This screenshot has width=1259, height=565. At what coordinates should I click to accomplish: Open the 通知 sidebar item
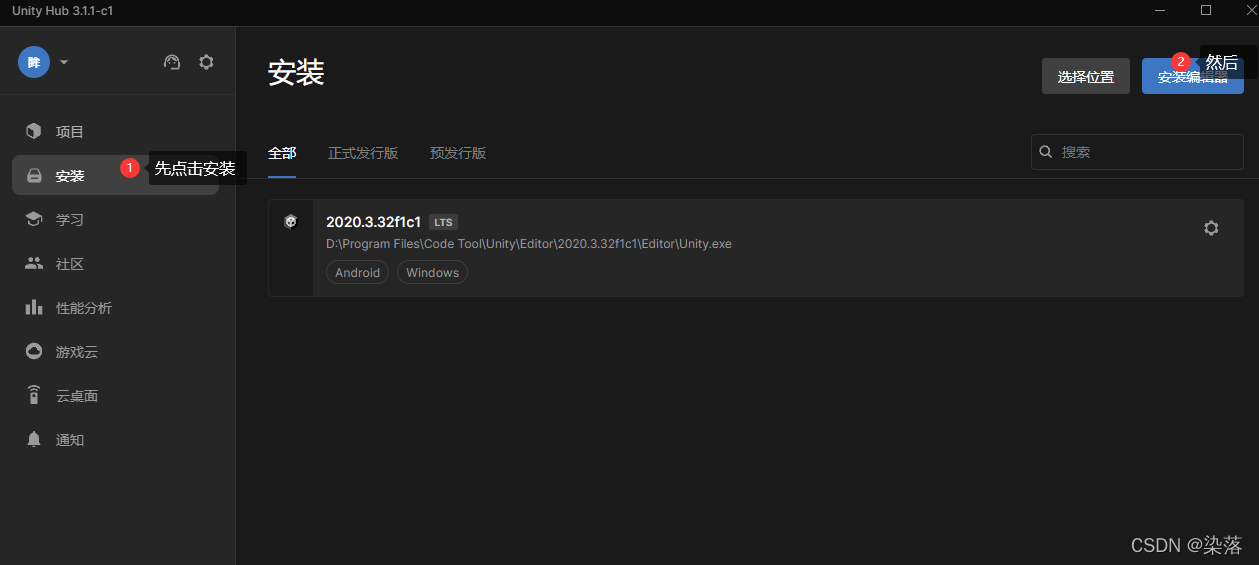[115, 439]
